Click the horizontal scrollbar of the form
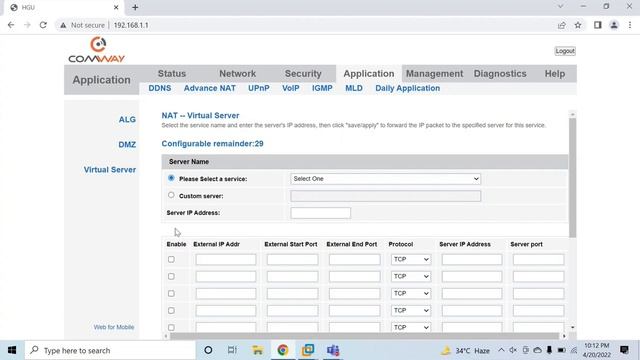The width and height of the screenshot is (640, 360). [364, 336]
